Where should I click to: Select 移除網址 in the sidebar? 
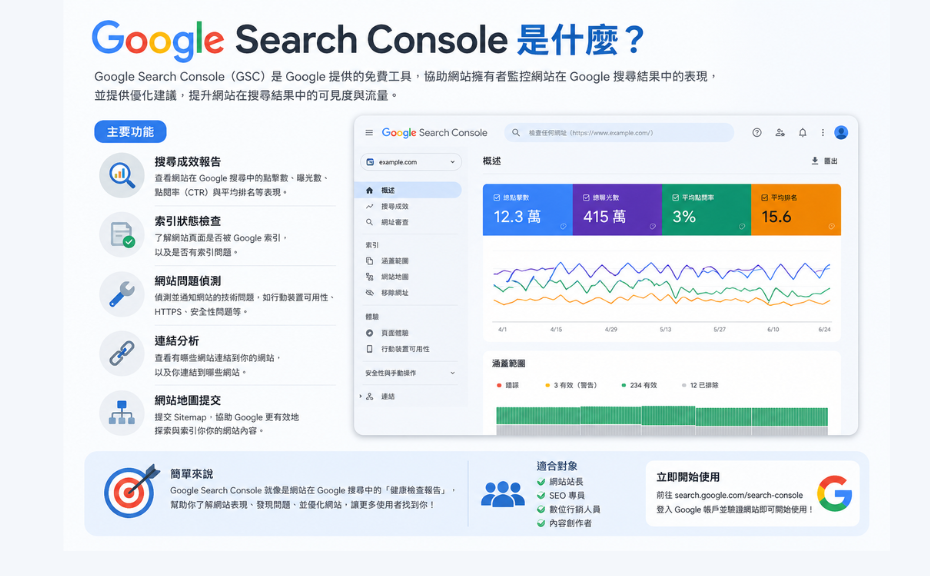pyautogui.click(x=394, y=293)
